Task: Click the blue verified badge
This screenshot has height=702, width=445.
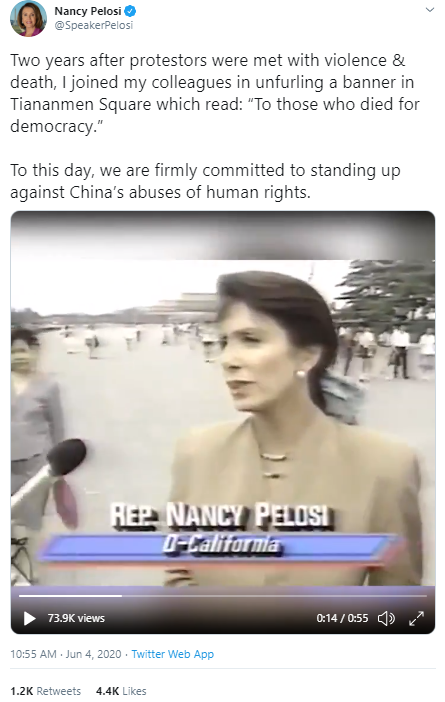Action: point(130,11)
